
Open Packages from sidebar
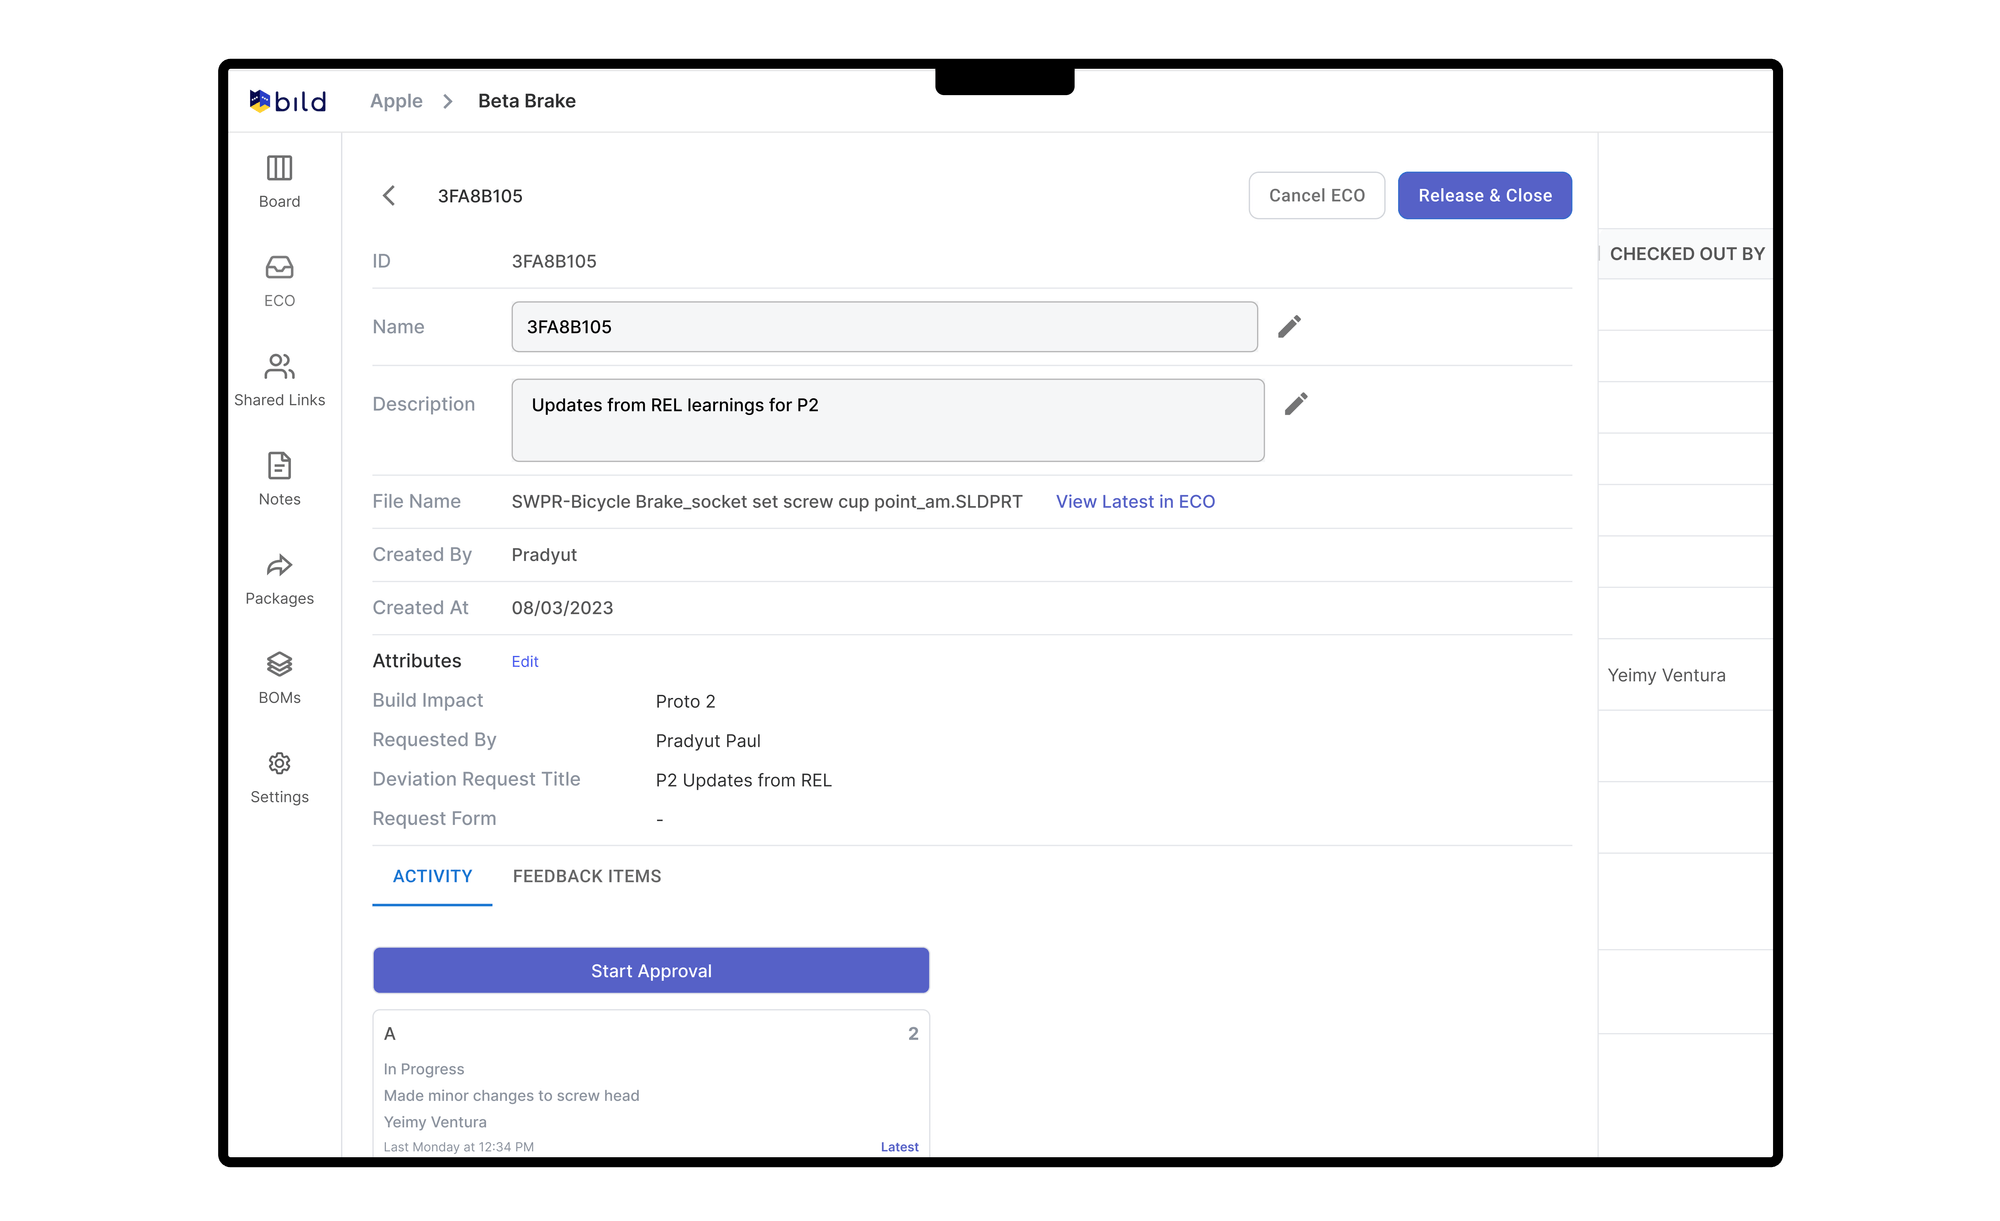279,565
